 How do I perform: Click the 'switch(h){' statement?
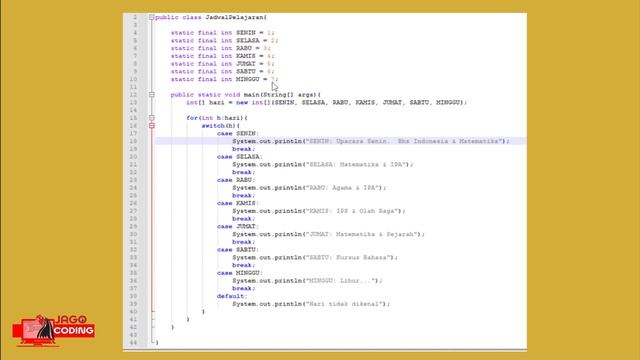click(221, 126)
